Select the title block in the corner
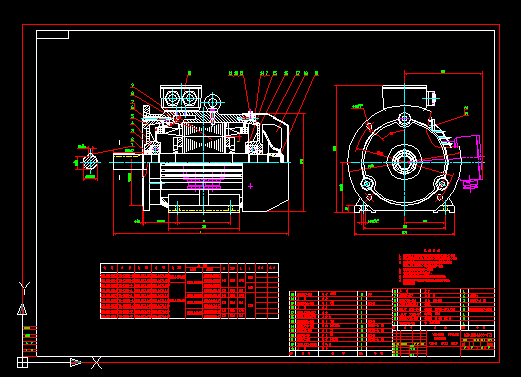Viewport: 521px width, 377px height. 444,343
